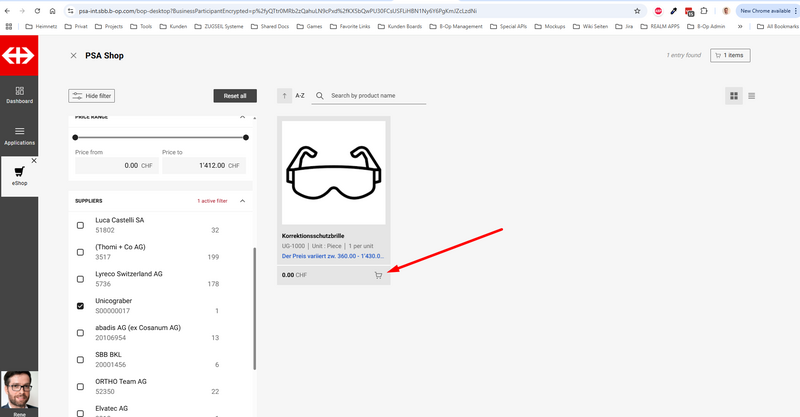Check the Luca Castelli SA supplier

click(81, 225)
